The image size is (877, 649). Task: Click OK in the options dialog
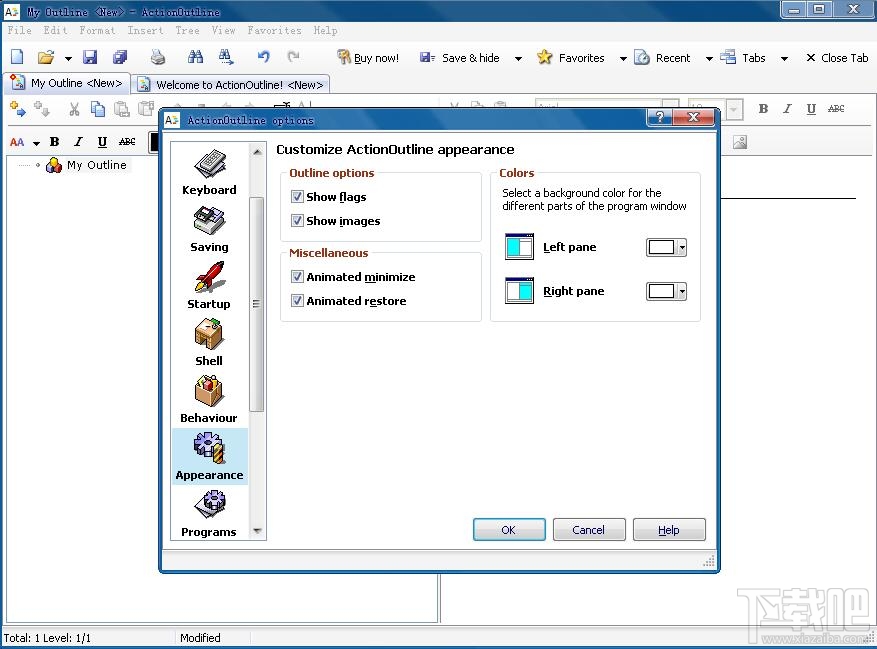click(x=509, y=529)
